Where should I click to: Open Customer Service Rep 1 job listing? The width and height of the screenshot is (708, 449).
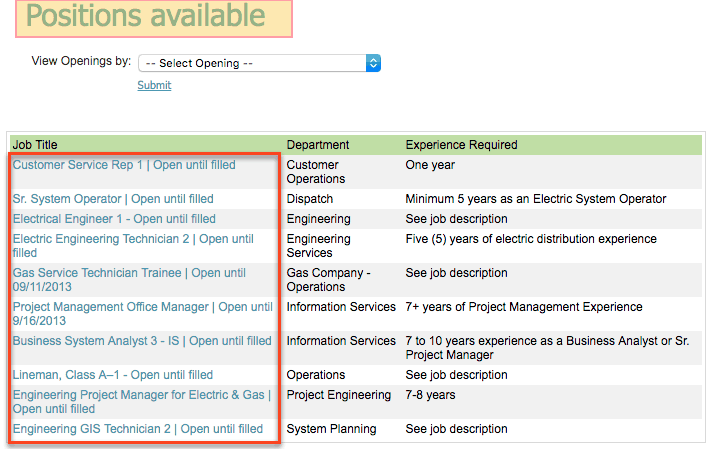124,165
